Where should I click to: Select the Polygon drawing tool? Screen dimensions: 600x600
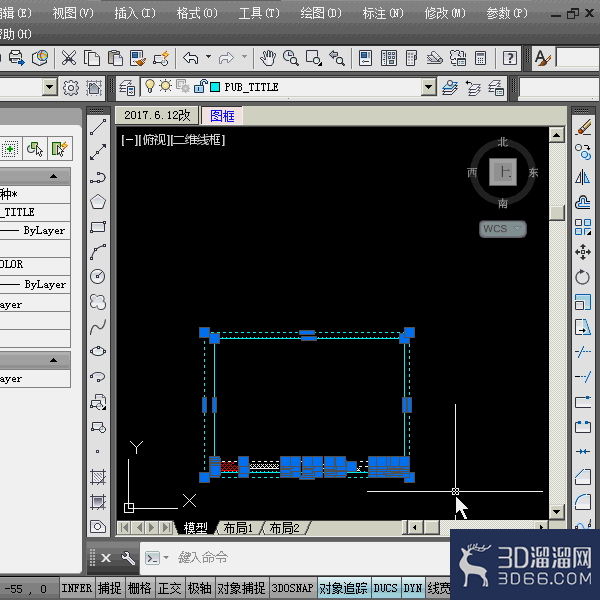pos(98,202)
